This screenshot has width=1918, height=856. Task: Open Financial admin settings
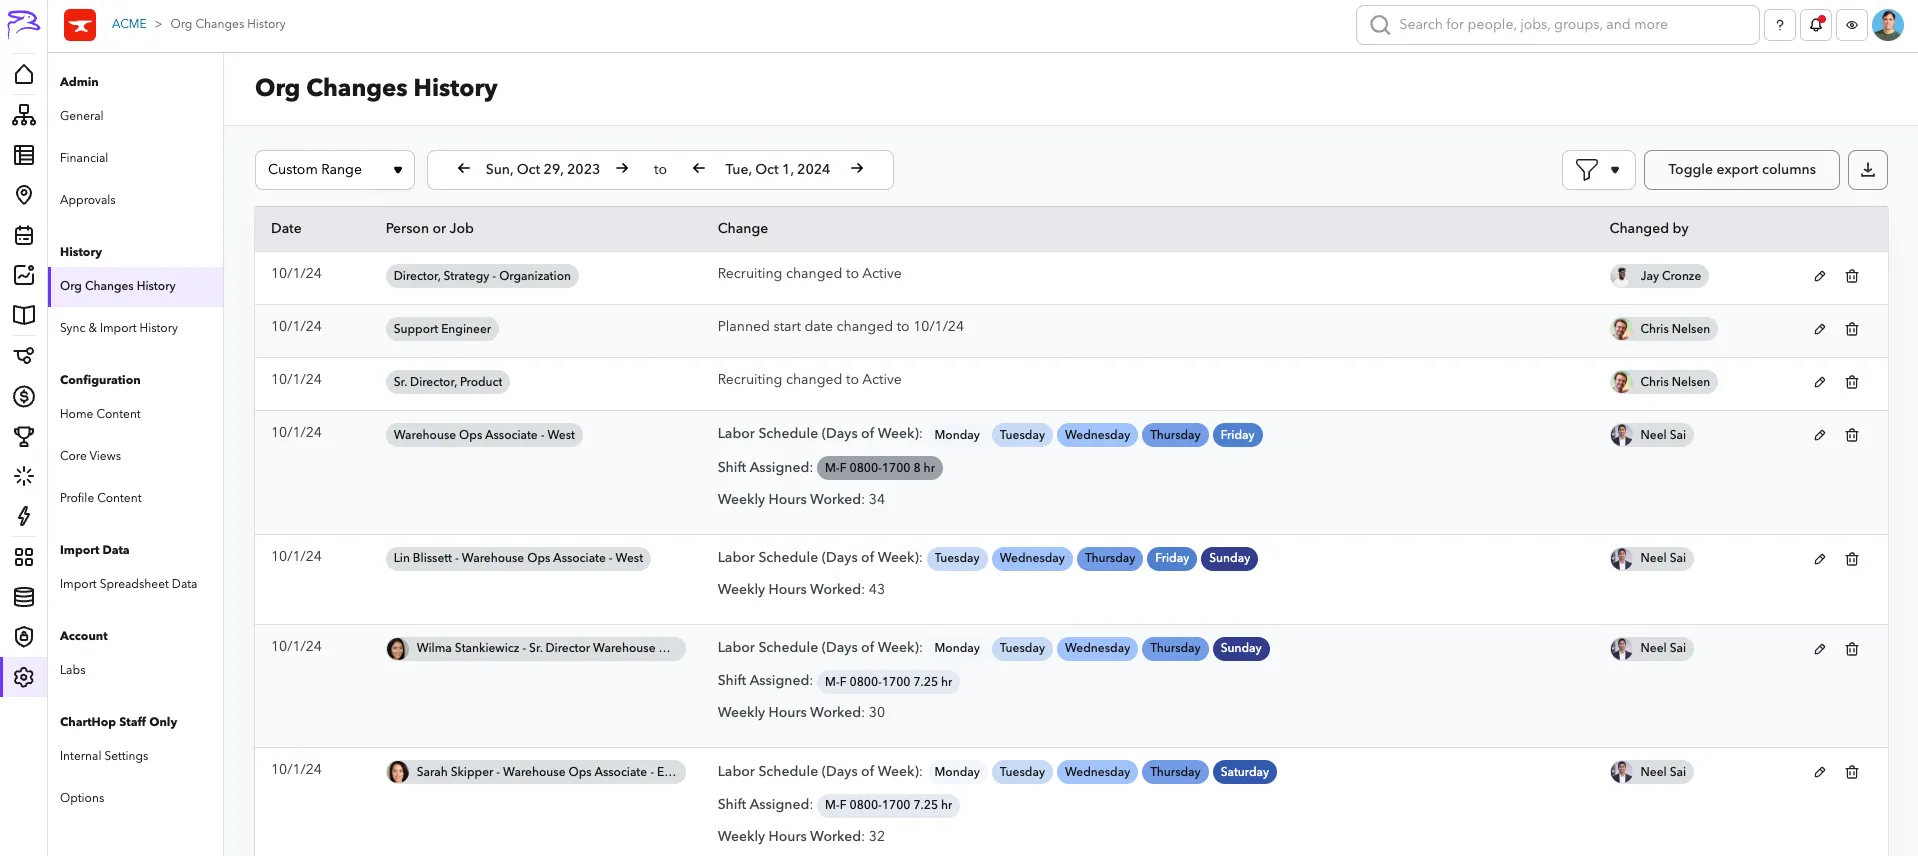click(84, 158)
